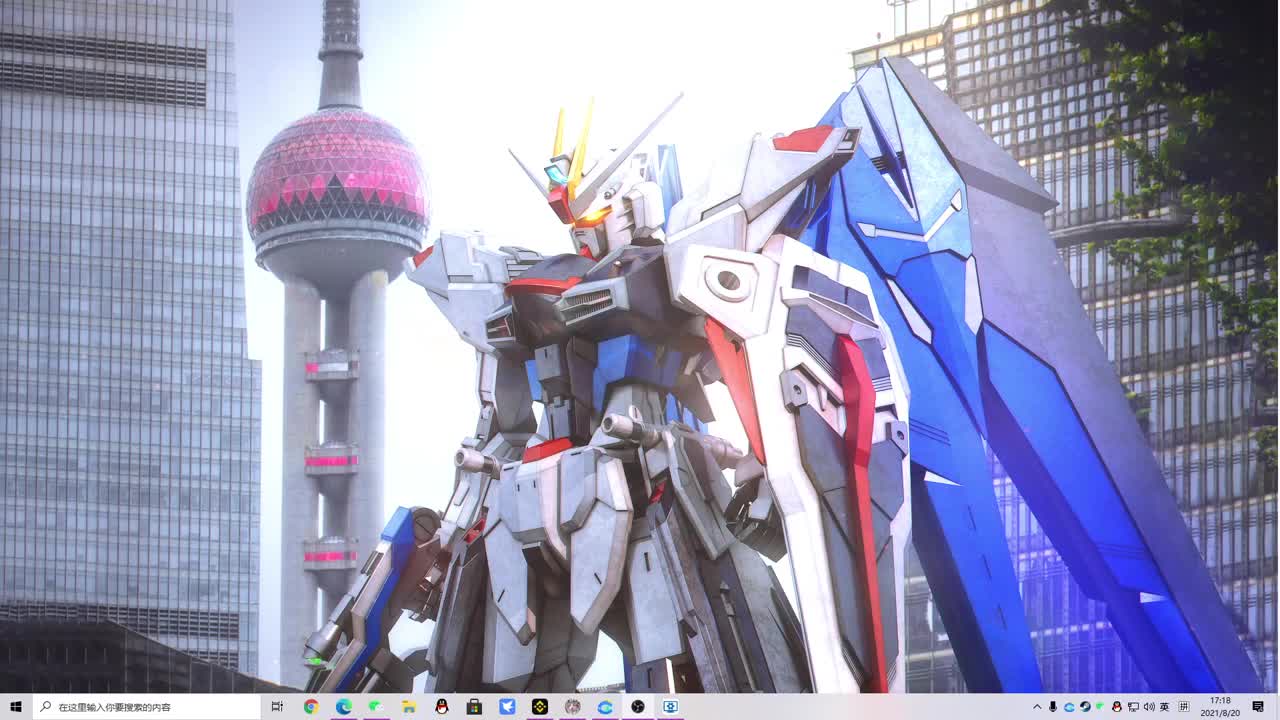Toggle the 英 input language indicator
1280x720 pixels.
1165,706
